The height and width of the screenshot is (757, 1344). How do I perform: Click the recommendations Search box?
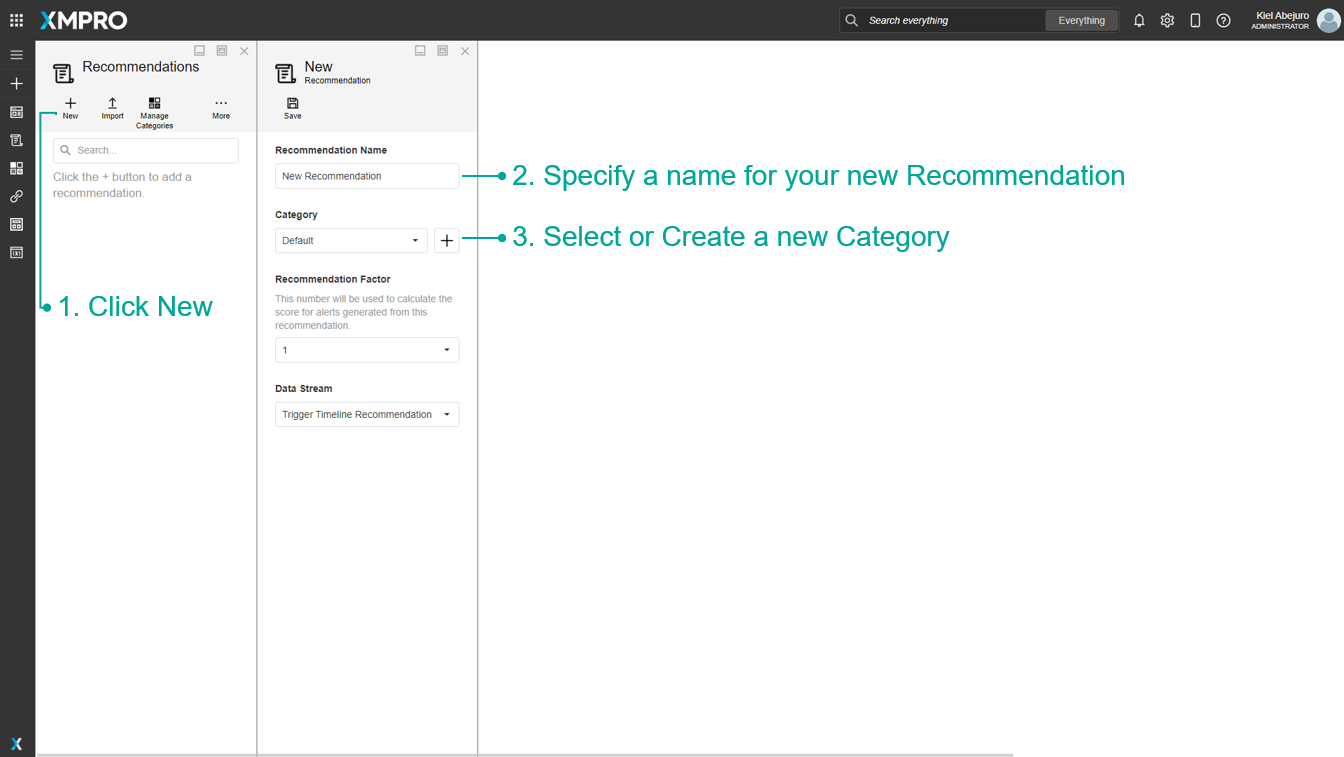(x=146, y=150)
